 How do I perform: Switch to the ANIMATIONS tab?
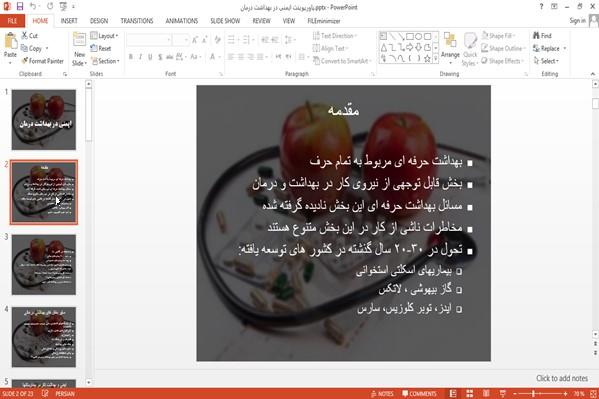181,21
